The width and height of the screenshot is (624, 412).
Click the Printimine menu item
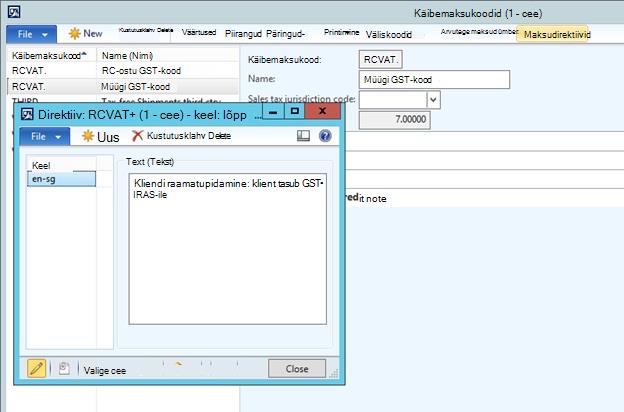(341, 33)
